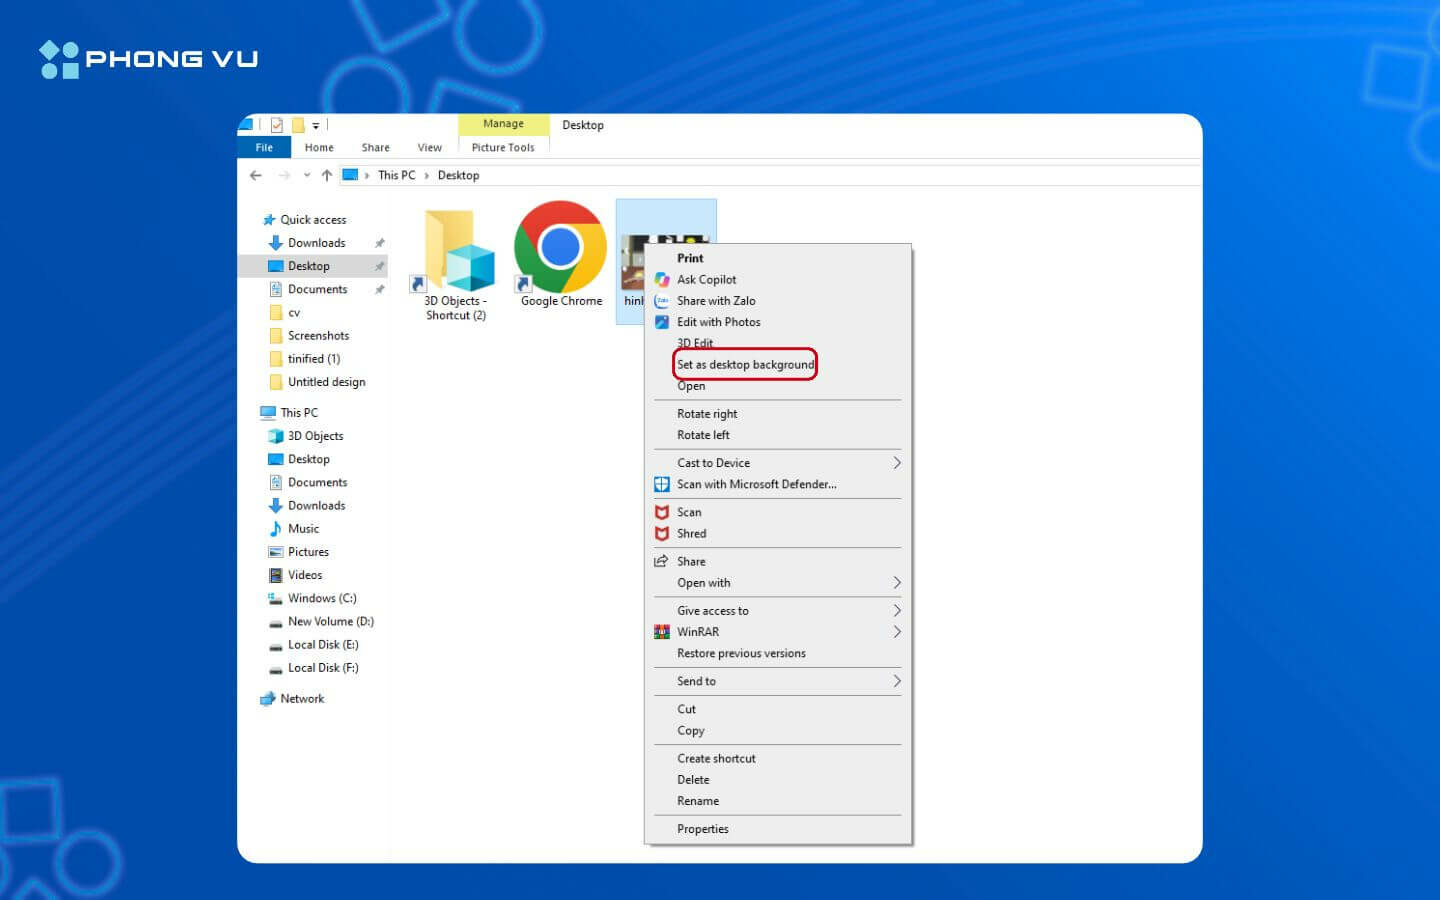The image size is (1440, 900).
Task: Select Screenshots folder in Quick access
Action: pos(318,336)
